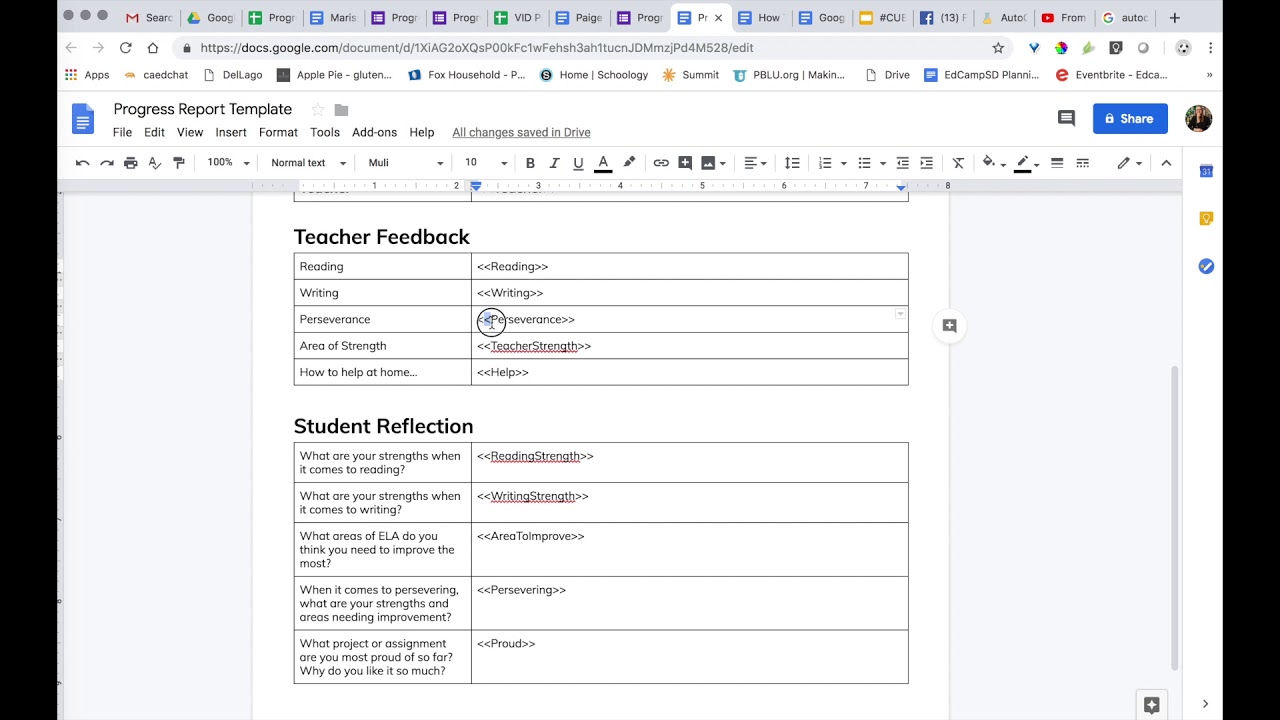
Task: Open the text color picker
Action: click(603, 163)
